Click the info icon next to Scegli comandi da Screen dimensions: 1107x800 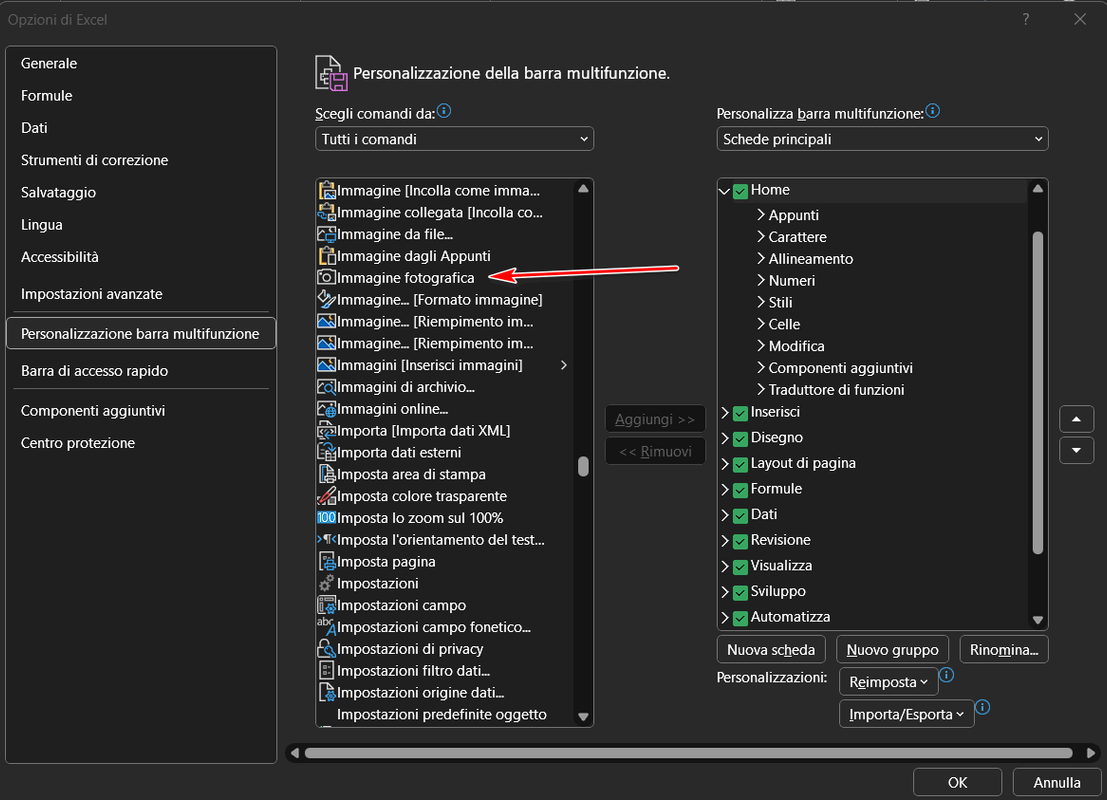[444, 111]
